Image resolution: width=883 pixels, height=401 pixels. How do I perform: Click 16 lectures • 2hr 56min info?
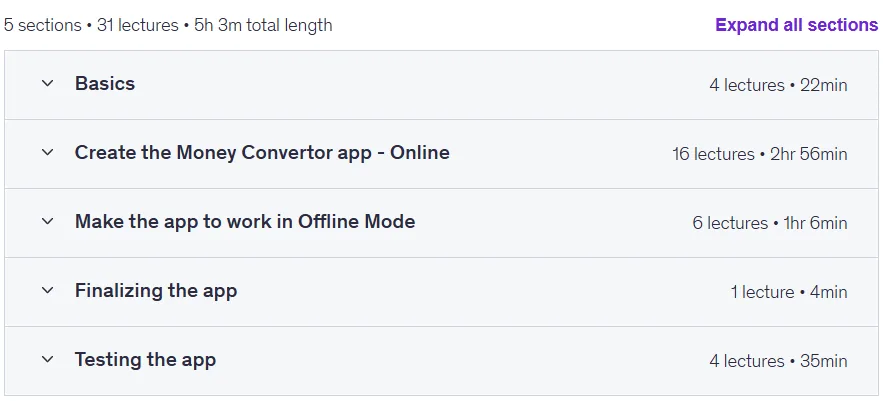point(760,154)
